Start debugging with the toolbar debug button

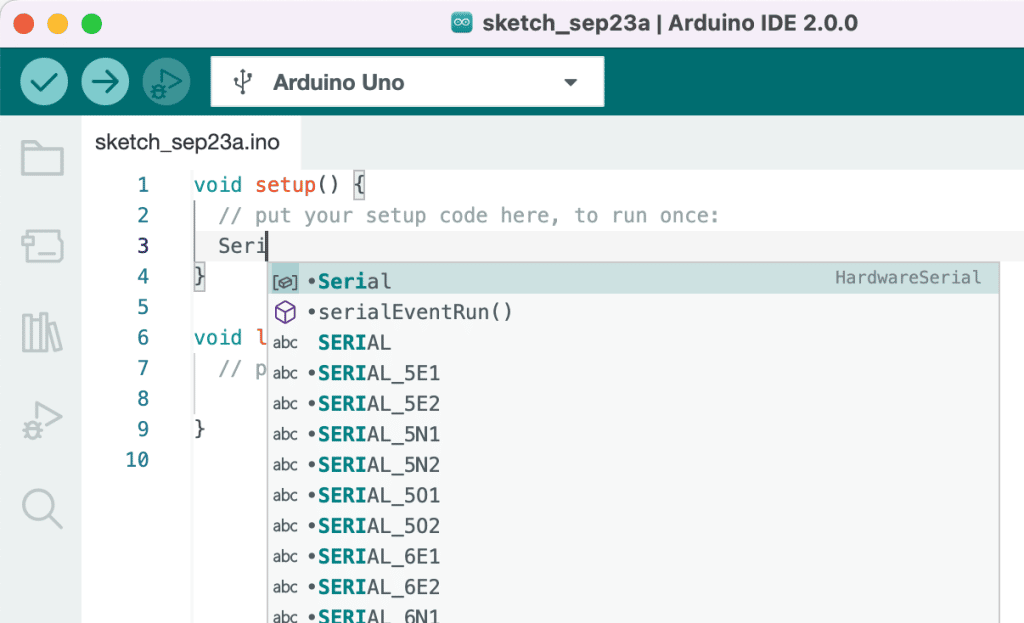pos(167,82)
